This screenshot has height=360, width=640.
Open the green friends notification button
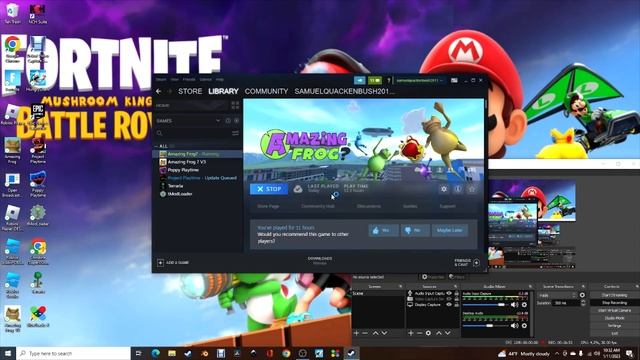[x=375, y=80]
